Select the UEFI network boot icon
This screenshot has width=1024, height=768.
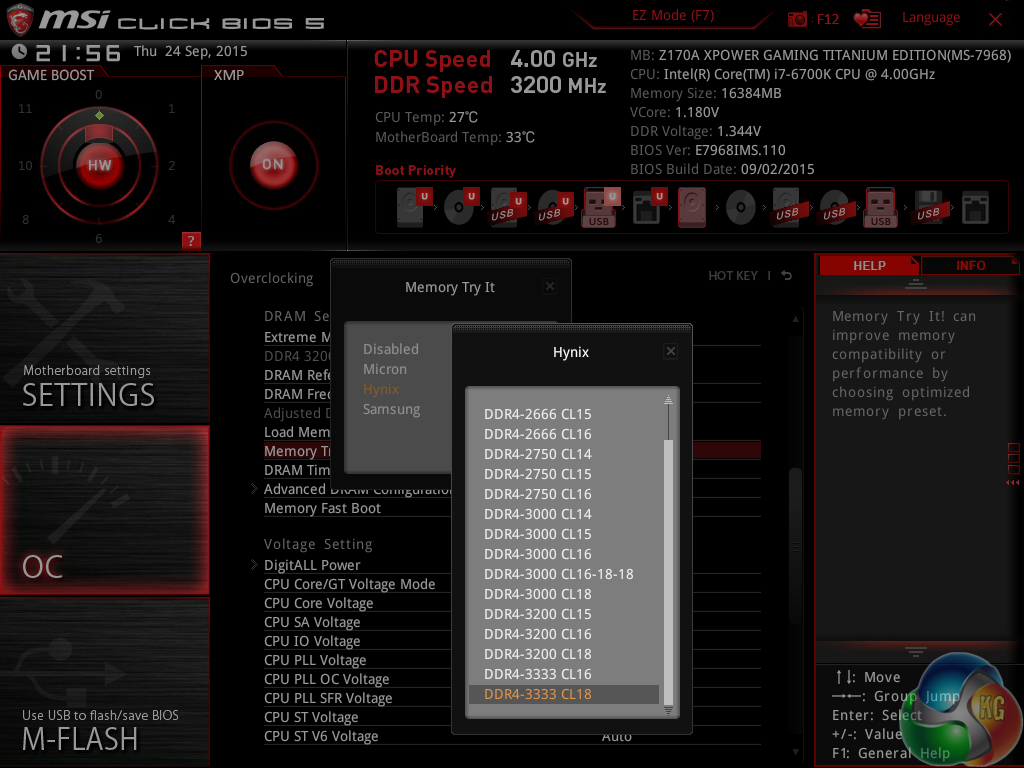pyautogui.click(x=648, y=207)
